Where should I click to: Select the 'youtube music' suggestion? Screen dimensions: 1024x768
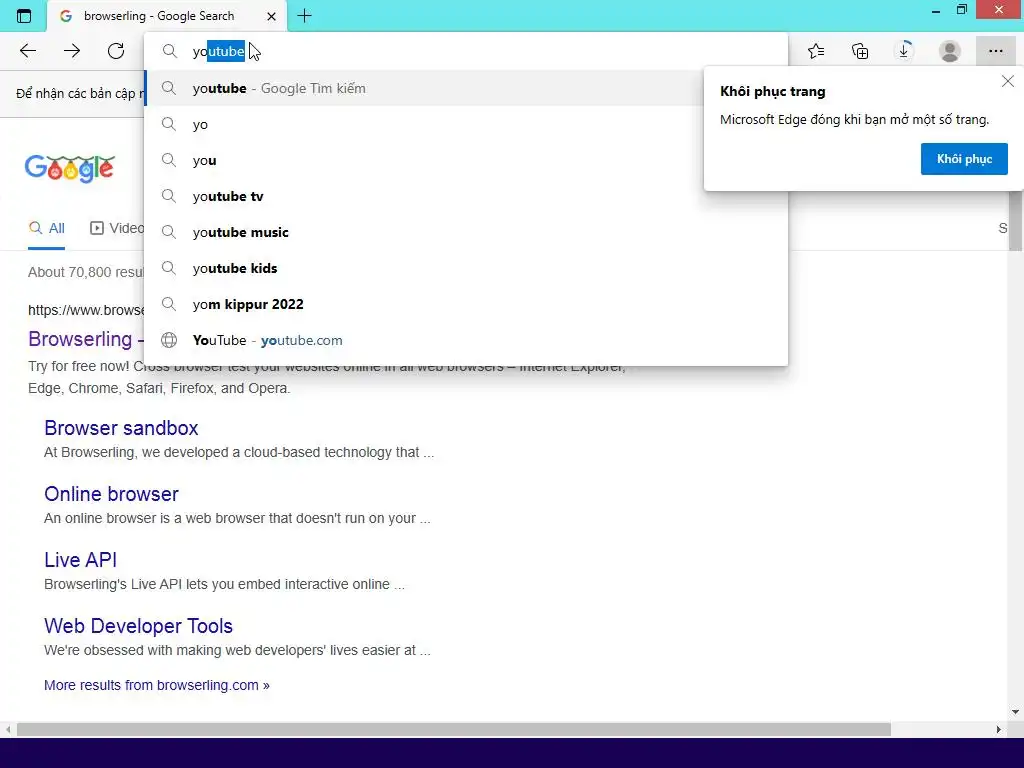tap(466, 232)
